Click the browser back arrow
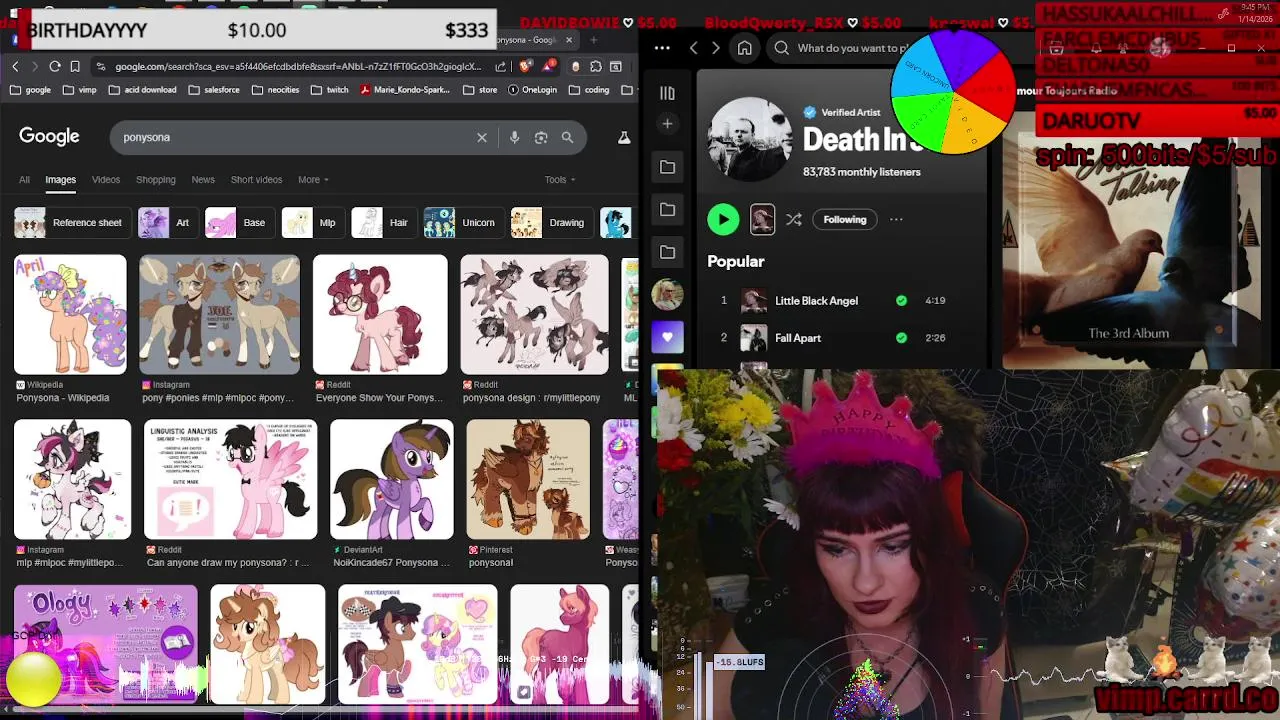This screenshot has width=1280, height=720. click(15, 66)
